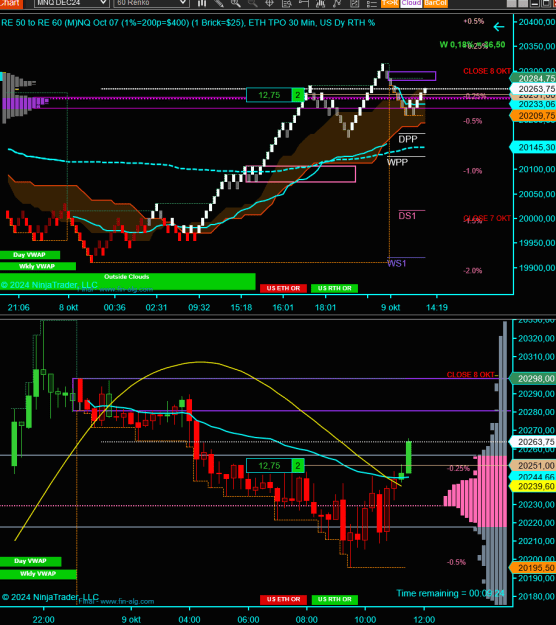Open the data box icon
Image resolution: width=556 pixels, height=625 pixels.
[287, 3]
